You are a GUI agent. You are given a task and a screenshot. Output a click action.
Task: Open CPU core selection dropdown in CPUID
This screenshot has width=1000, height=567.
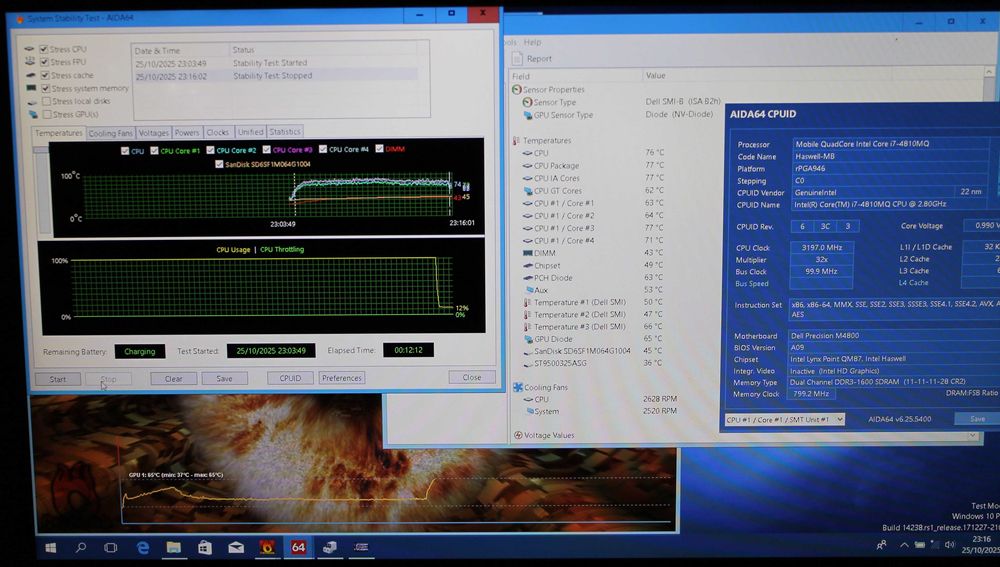click(x=784, y=420)
